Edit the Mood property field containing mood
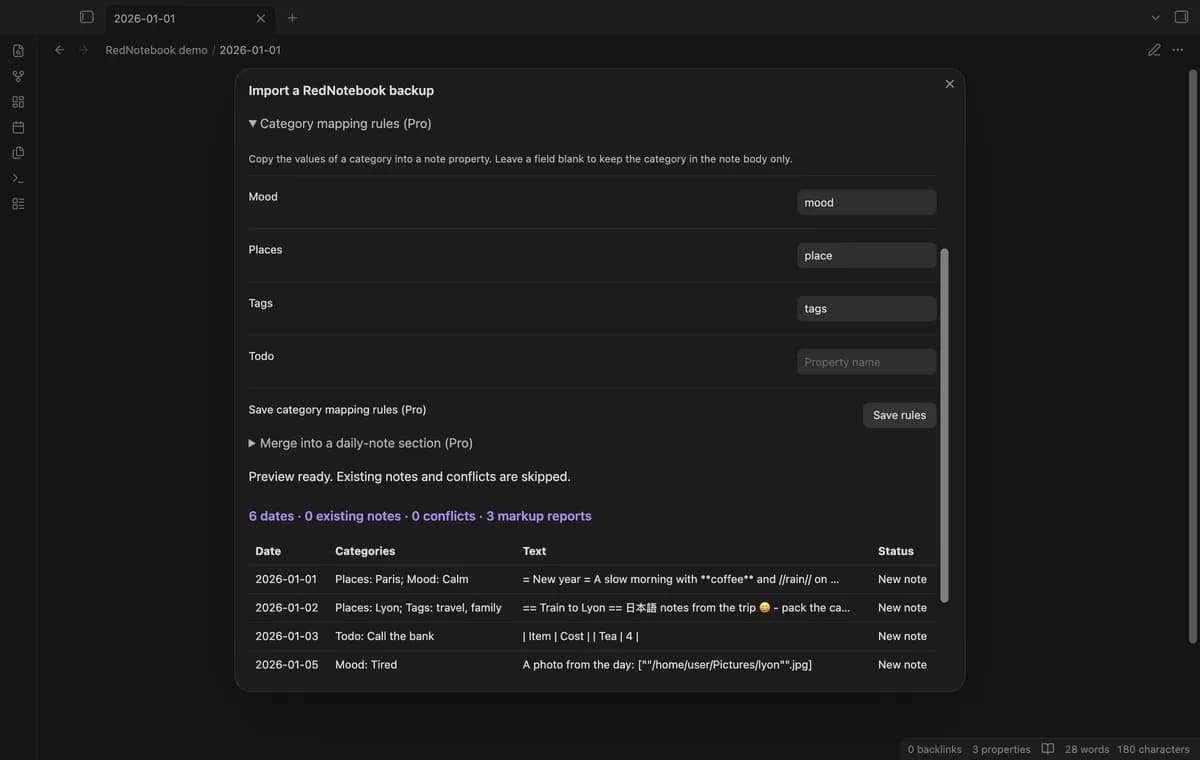 867,202
